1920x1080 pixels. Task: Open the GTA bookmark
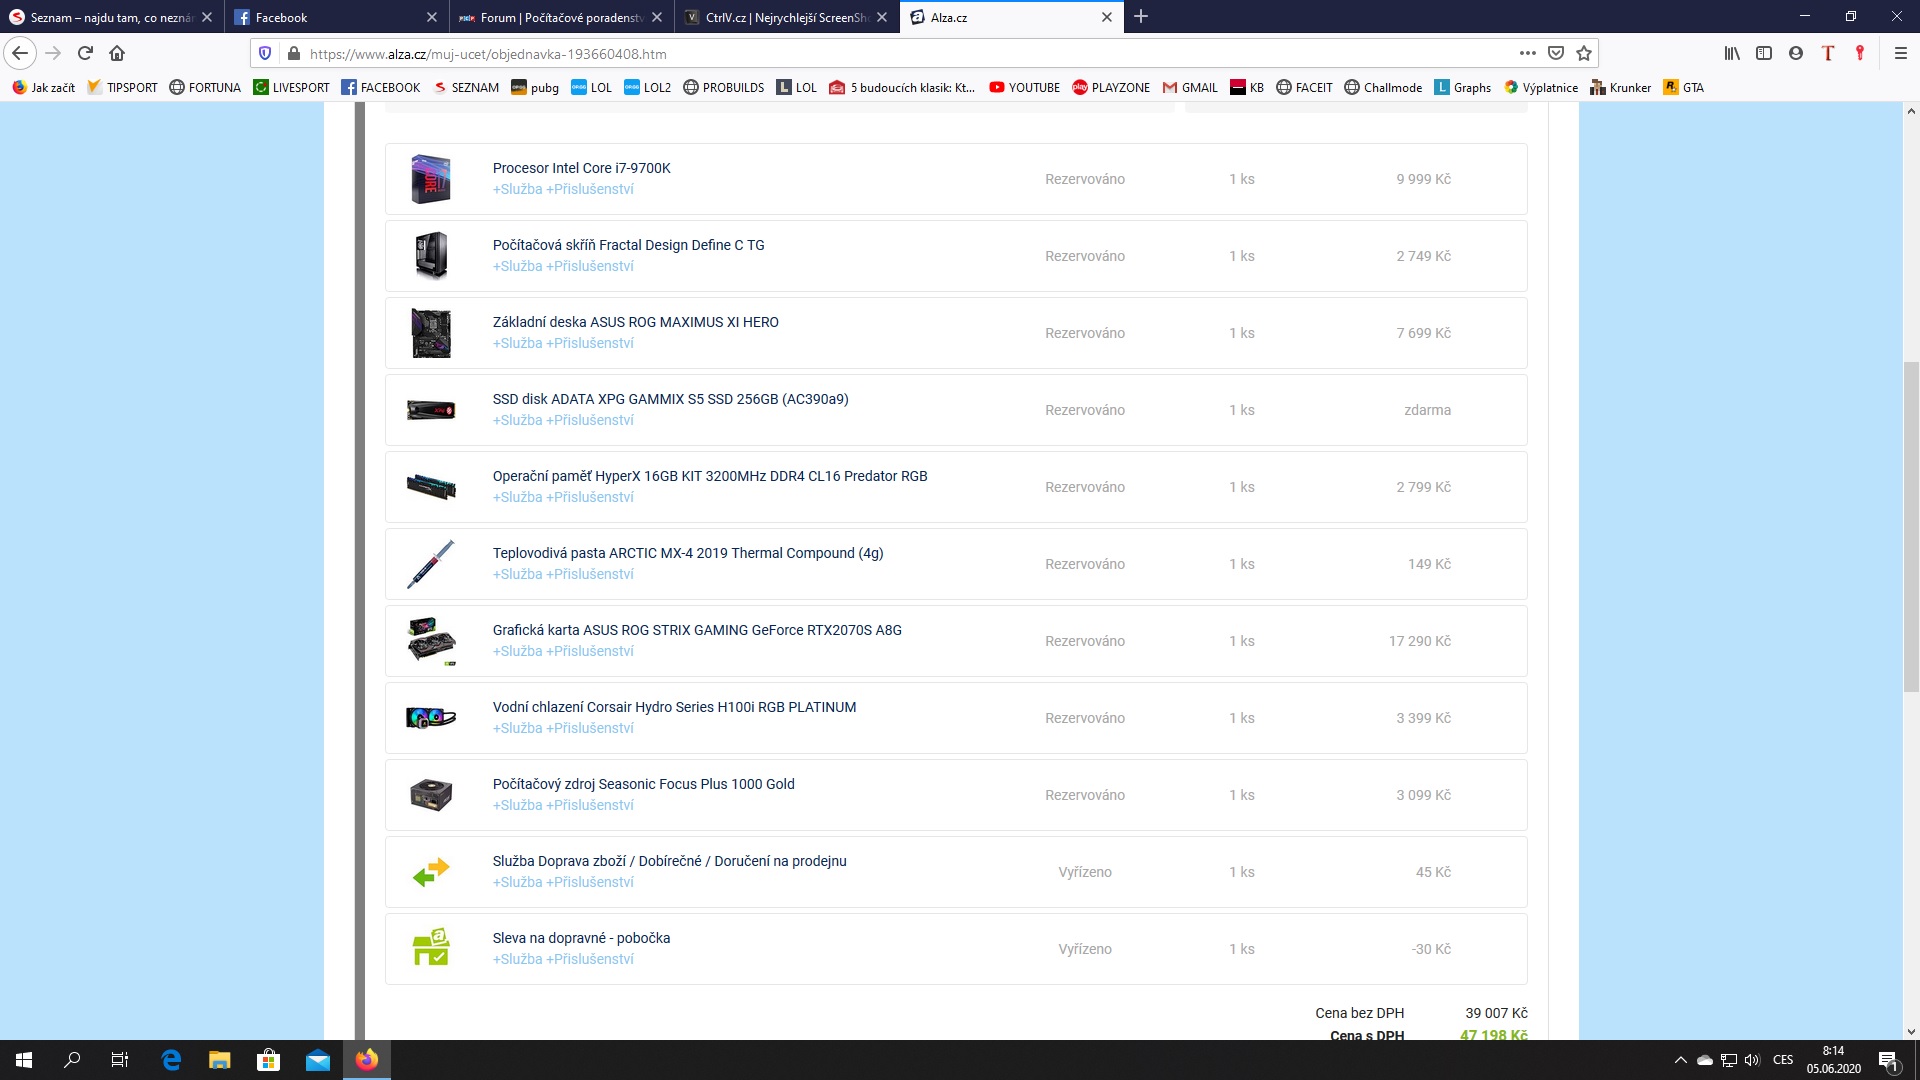pyautogui.click(x=1683, y=87)
